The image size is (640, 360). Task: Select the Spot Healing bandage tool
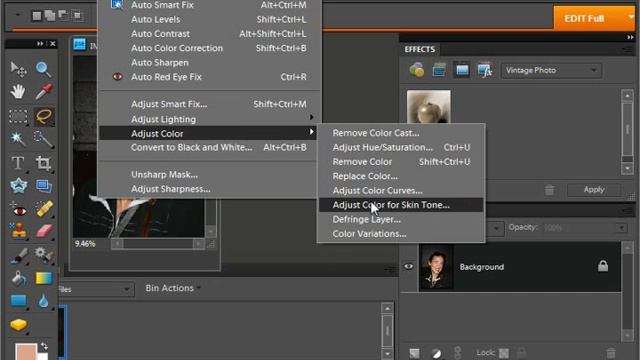(44, 209)
